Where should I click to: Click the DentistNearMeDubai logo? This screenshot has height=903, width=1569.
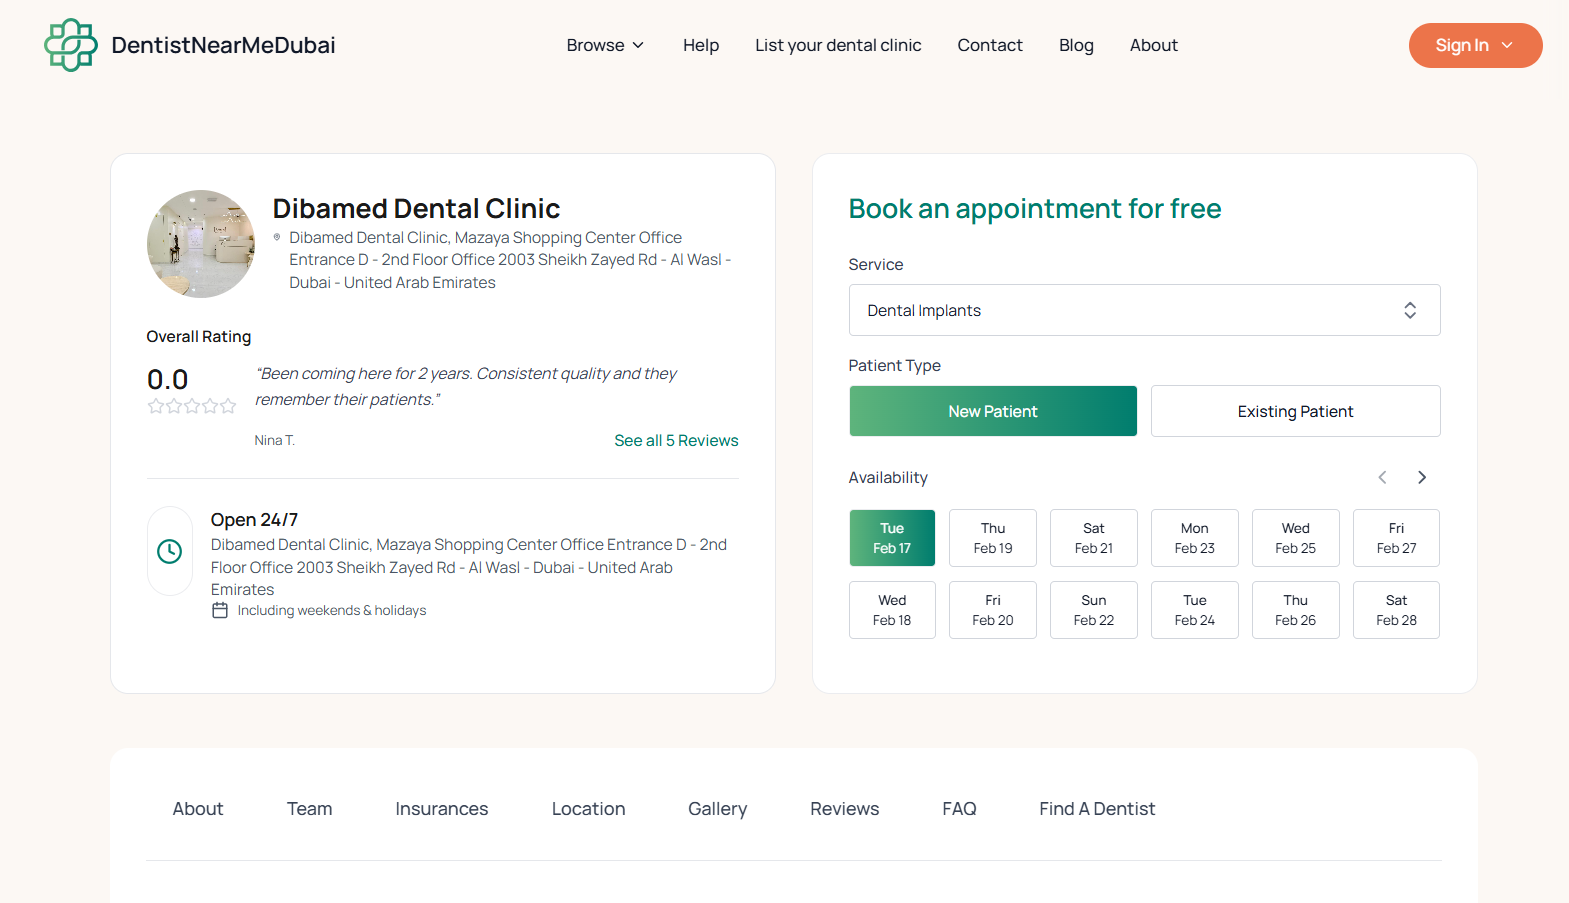click(189, 45)
